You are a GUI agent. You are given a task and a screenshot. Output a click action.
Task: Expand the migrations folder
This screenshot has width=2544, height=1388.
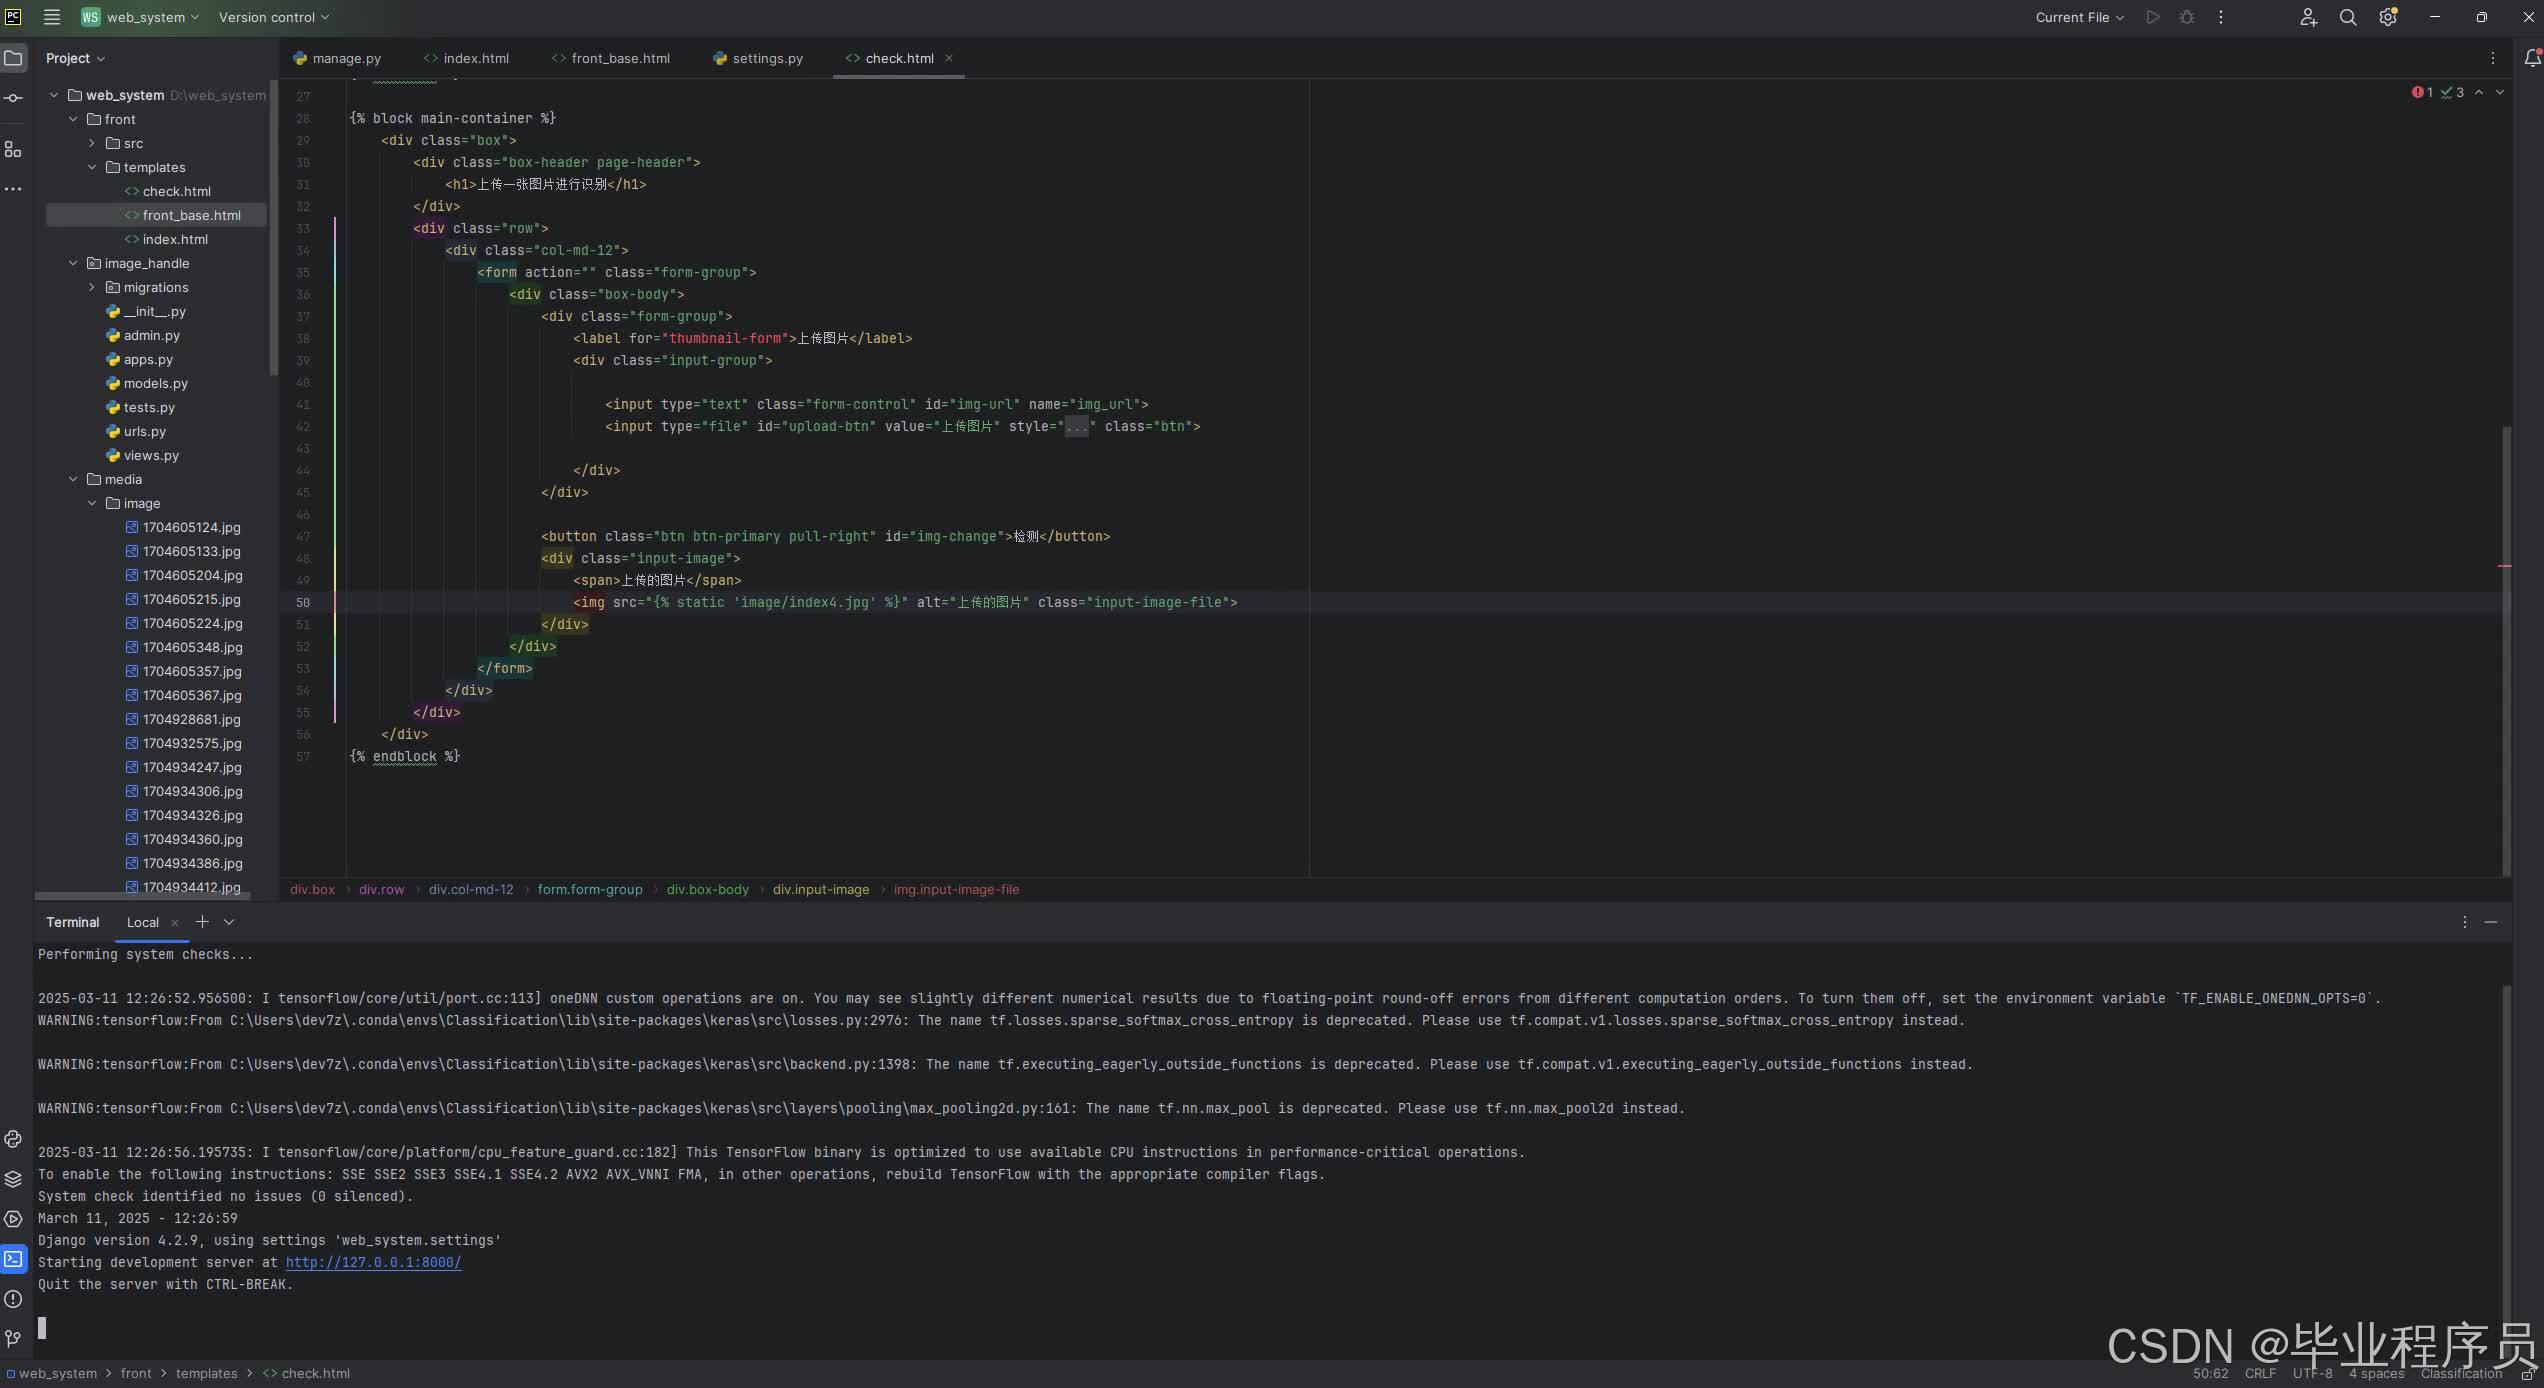[92, 287]
